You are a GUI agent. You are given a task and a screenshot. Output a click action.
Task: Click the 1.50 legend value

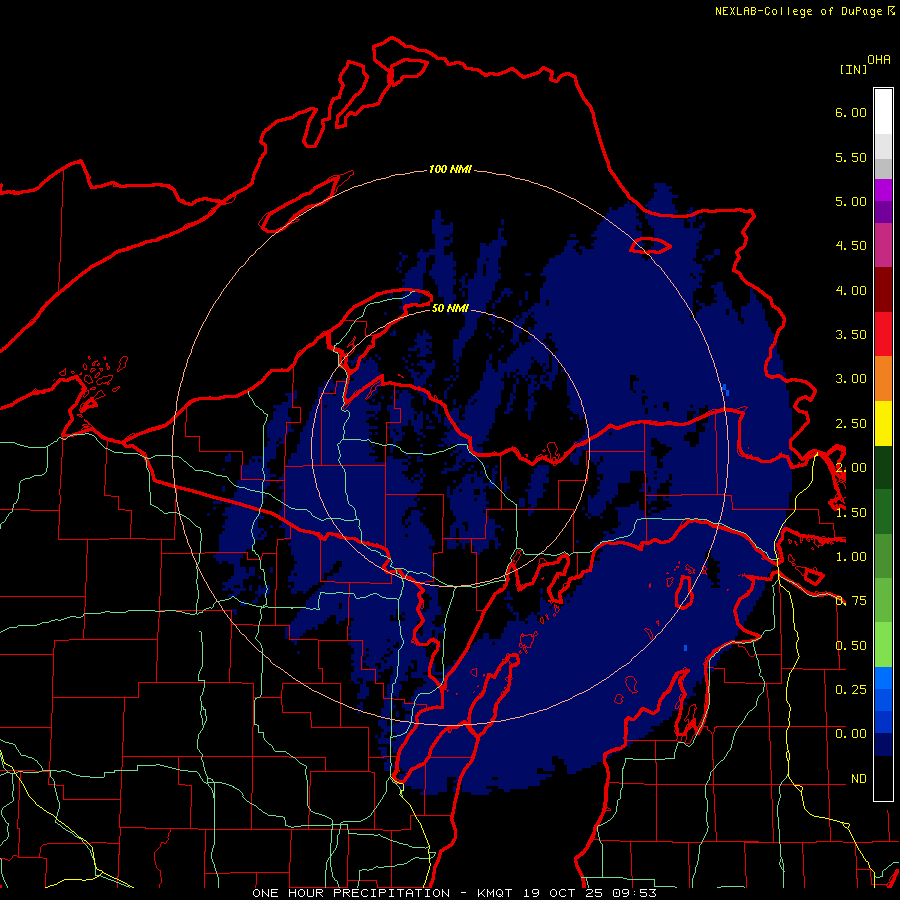pyautogui.click(x=851, y=513)
